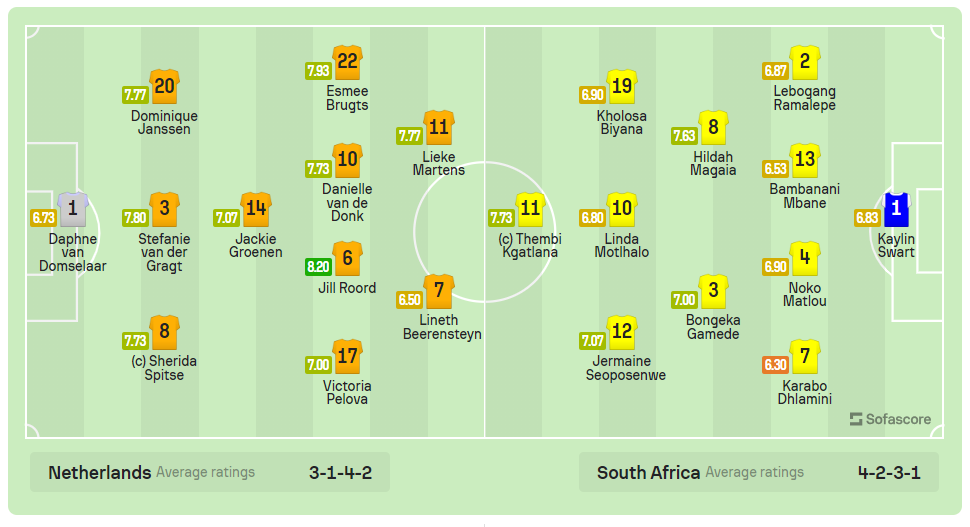Open Thembi Kgatlana's number 11 yellow shirt
This screenshot has height=527, width=970.
[530, 209]
